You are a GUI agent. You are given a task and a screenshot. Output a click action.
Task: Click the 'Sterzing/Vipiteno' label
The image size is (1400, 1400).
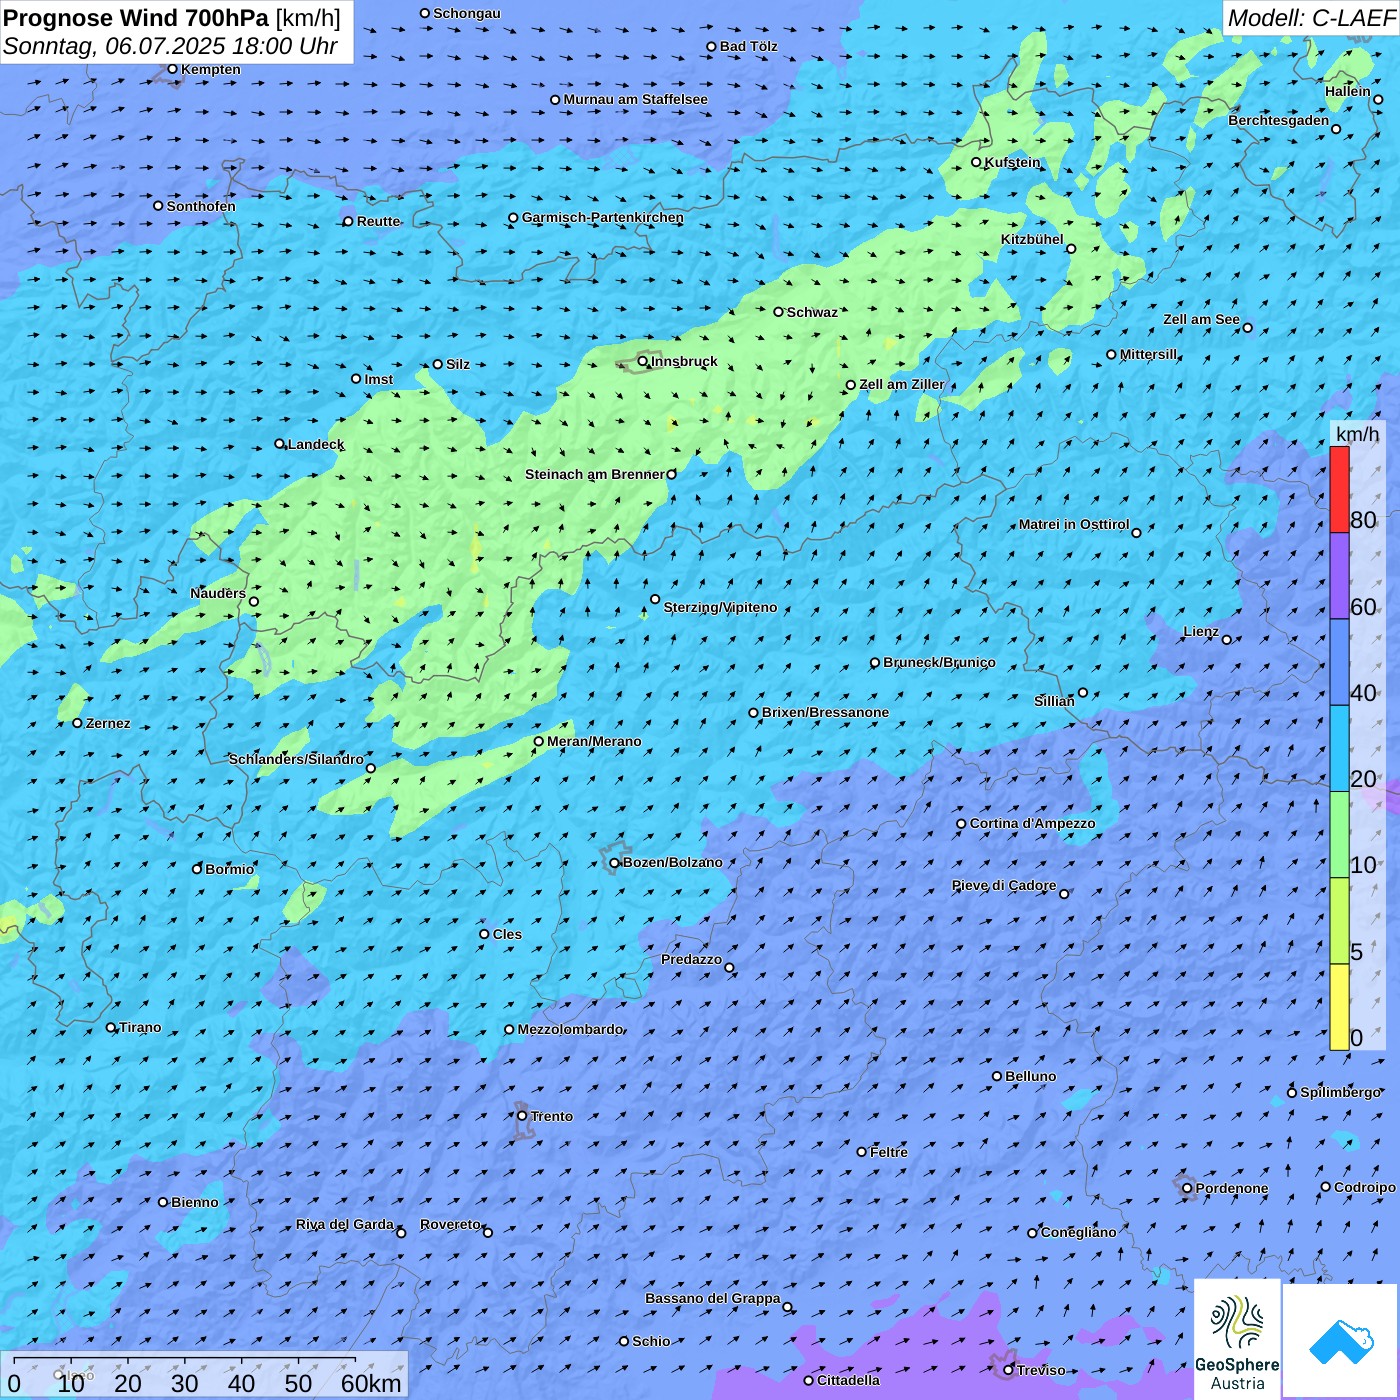[720, 607]
